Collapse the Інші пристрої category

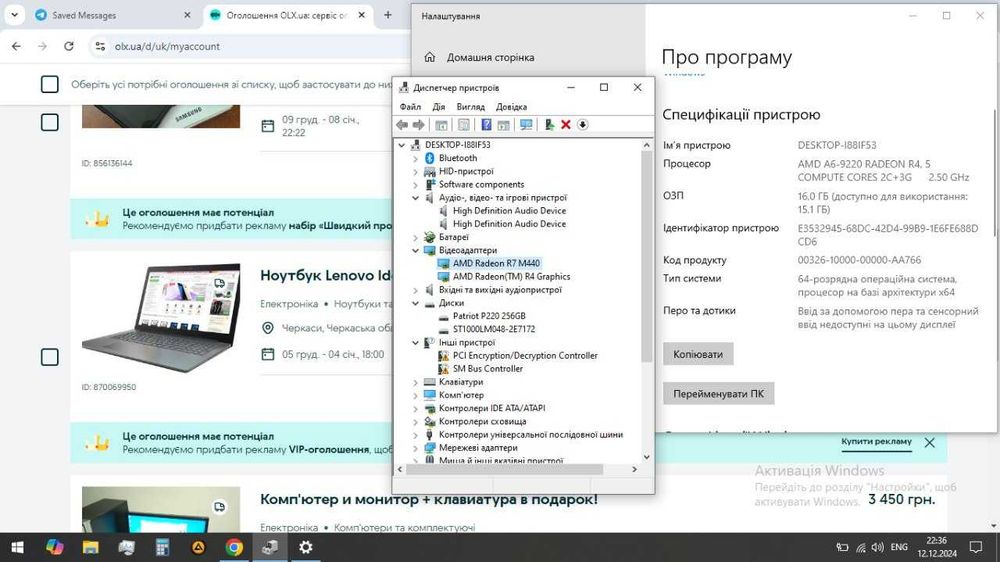click(416, 343)
